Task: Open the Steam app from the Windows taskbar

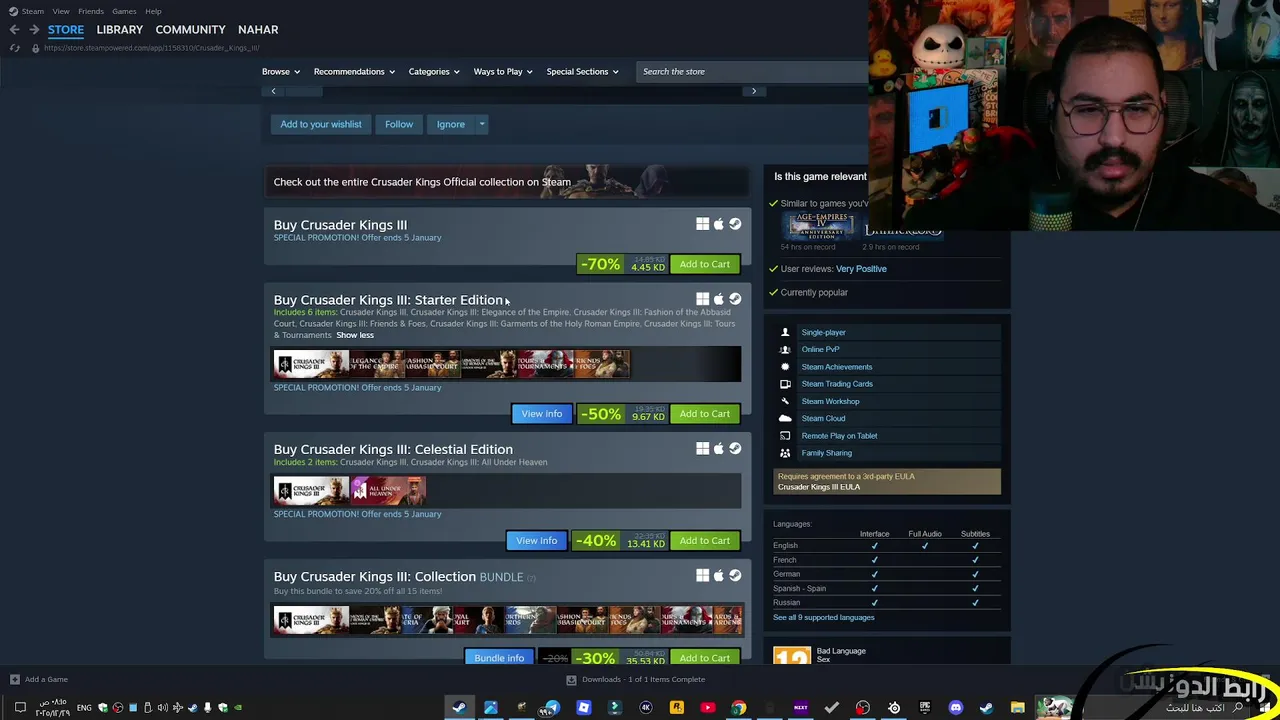Action: (459, 708)
